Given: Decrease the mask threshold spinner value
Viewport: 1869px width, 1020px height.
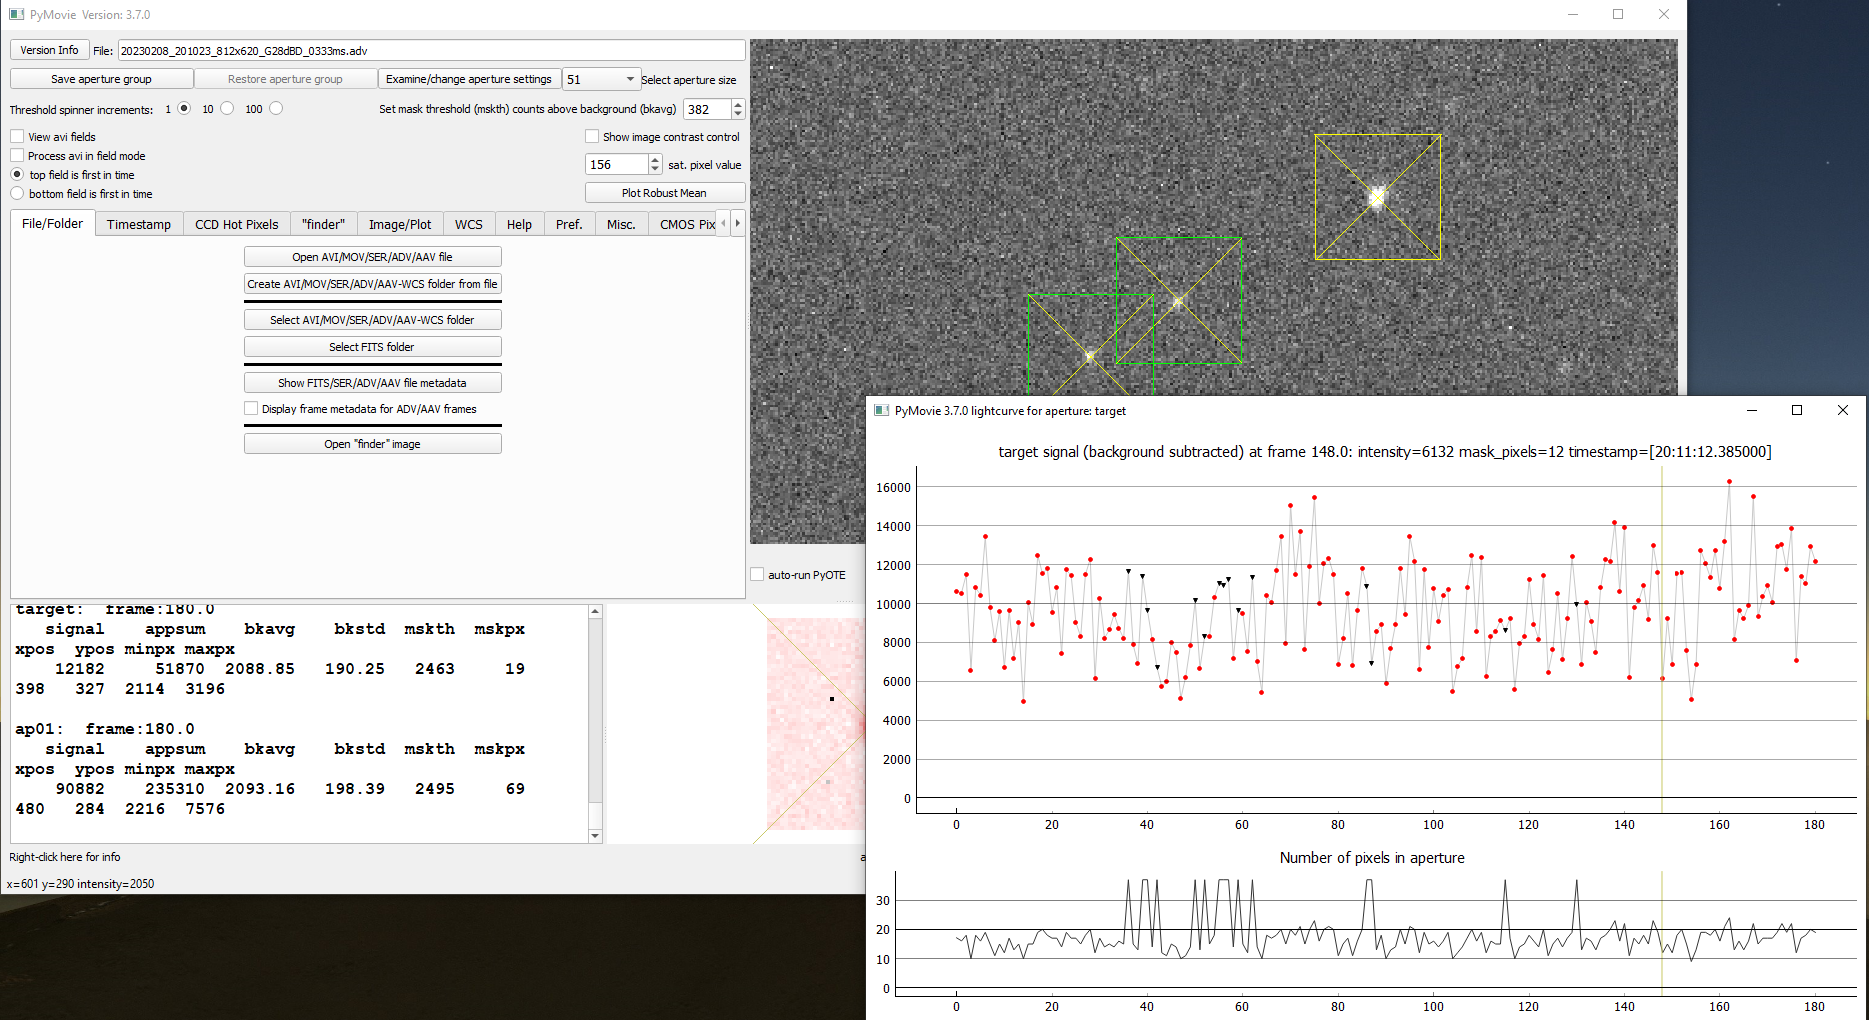Looking at the screenshot, I should pyautogui.click(x=738, y=114).
